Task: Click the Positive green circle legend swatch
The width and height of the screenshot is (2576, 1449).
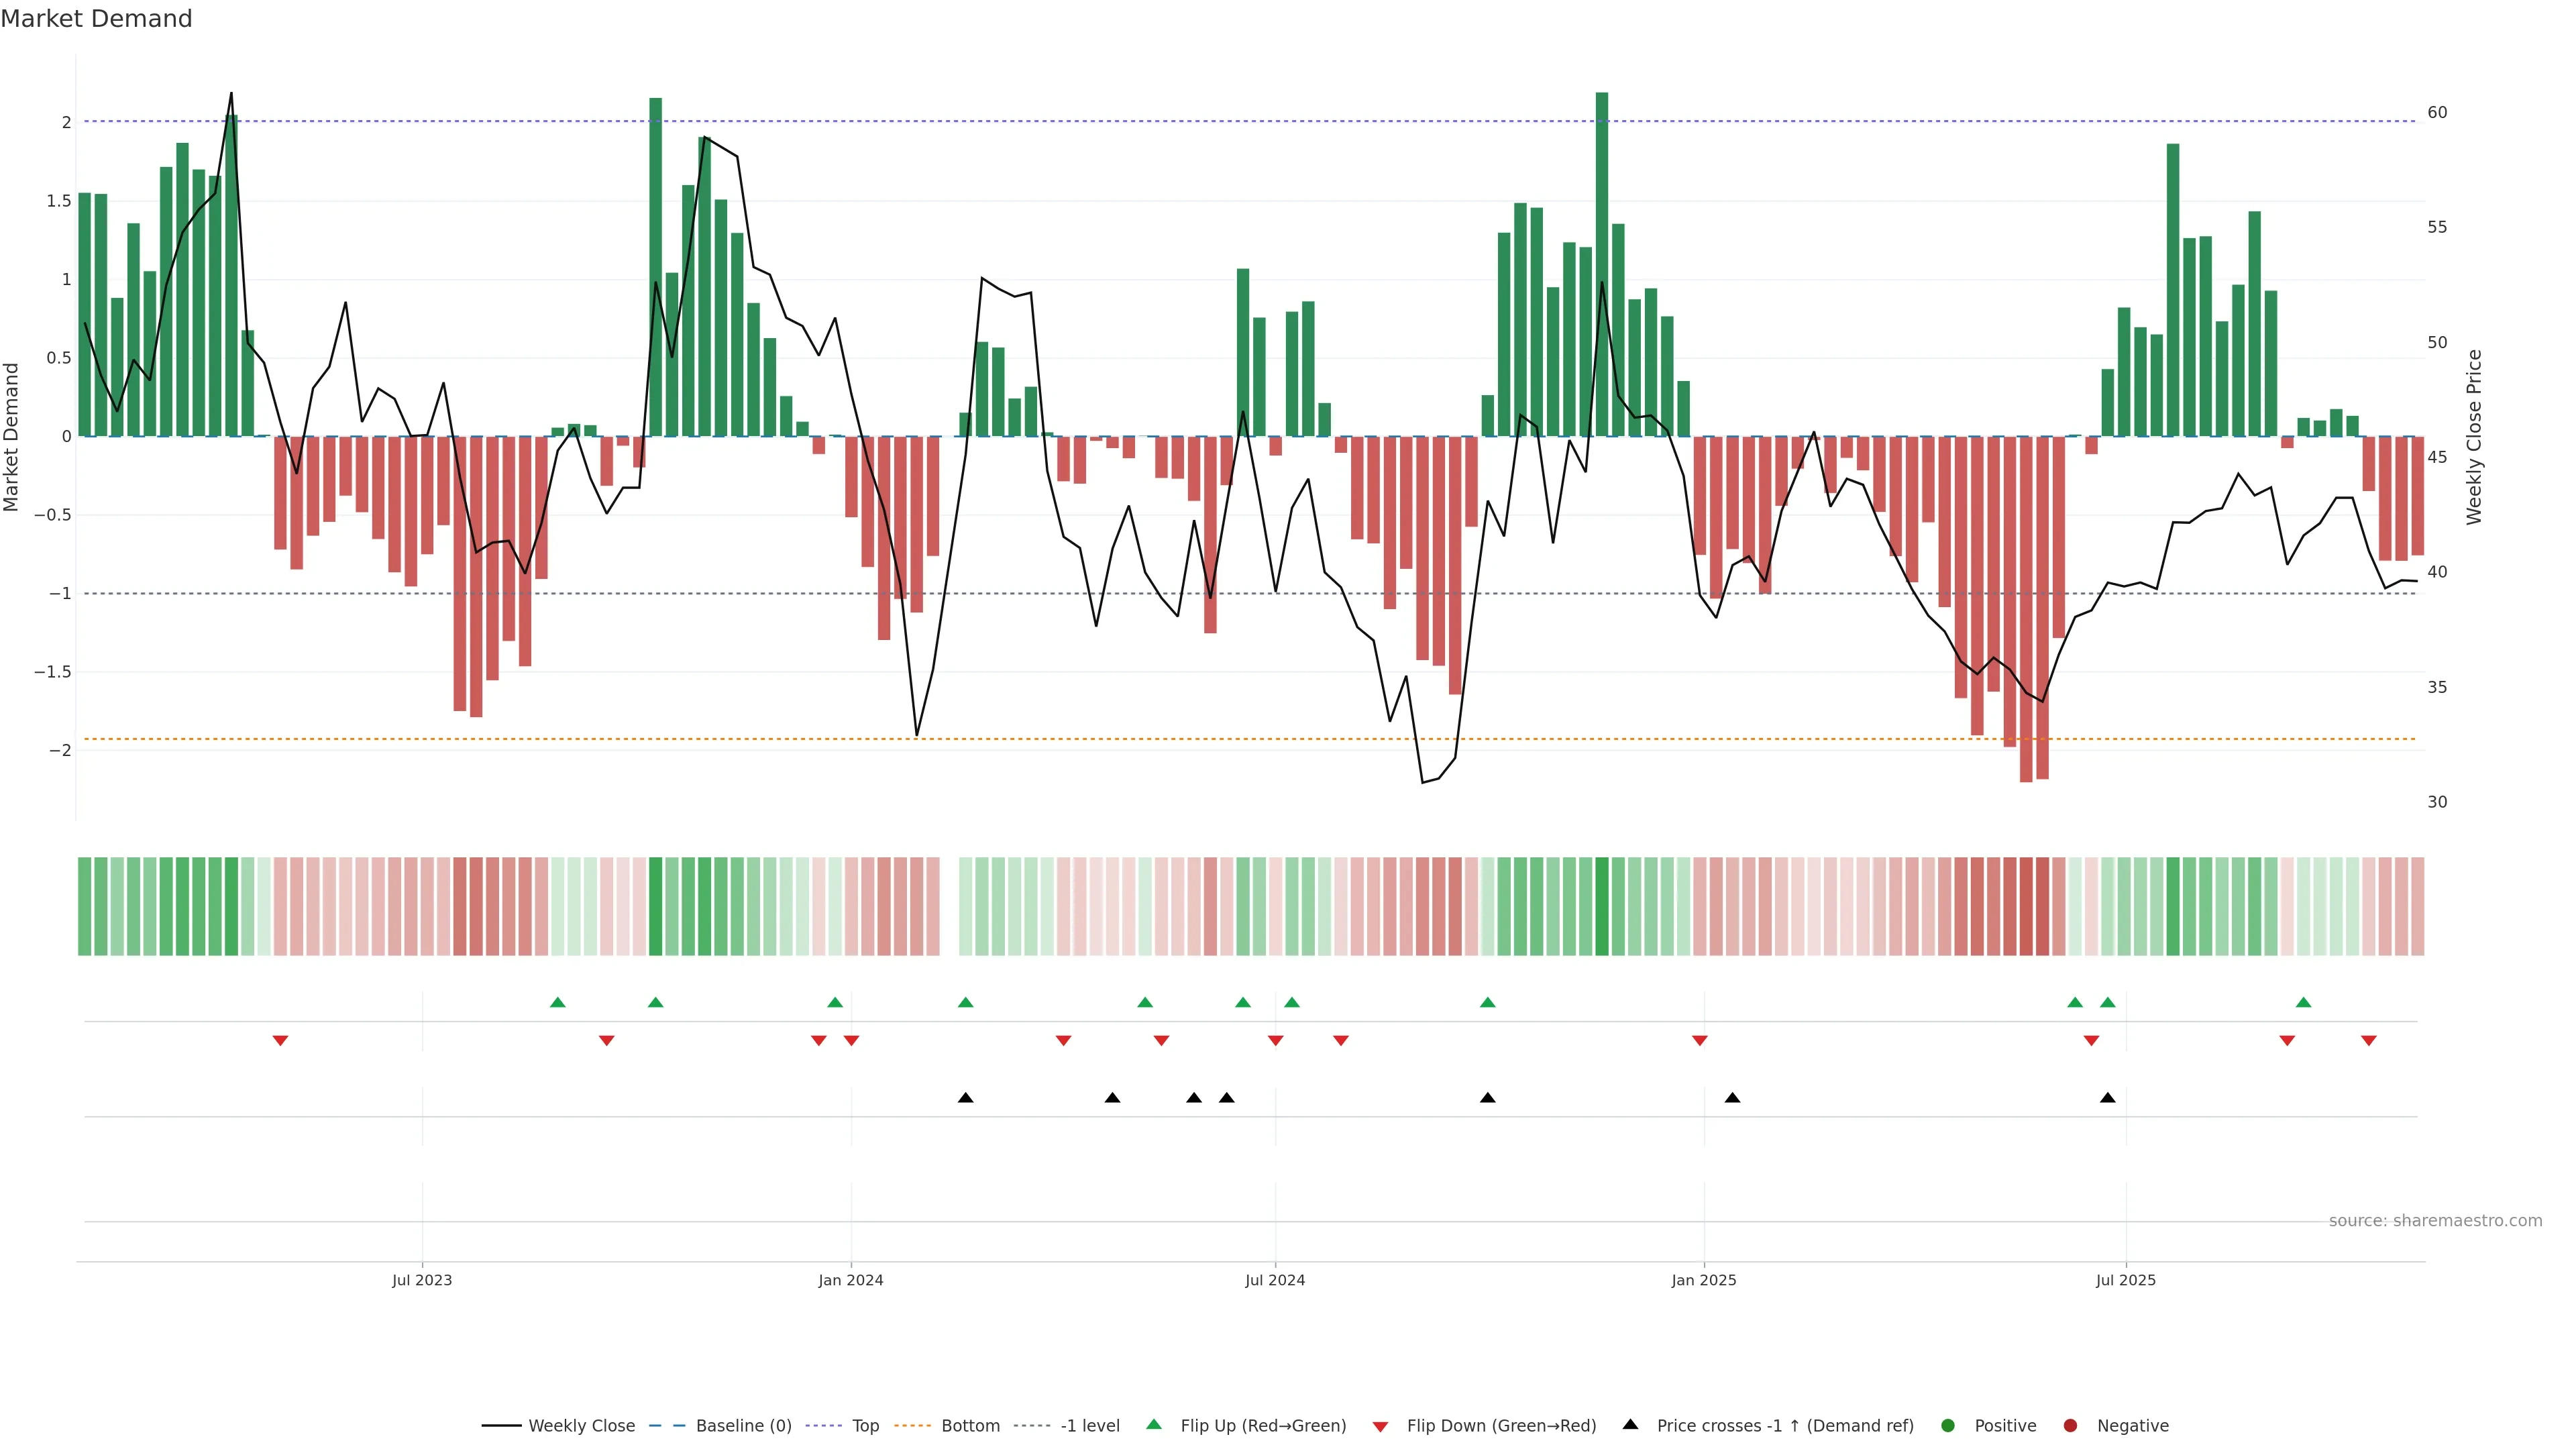Action: click(x=1947, y=1425)
